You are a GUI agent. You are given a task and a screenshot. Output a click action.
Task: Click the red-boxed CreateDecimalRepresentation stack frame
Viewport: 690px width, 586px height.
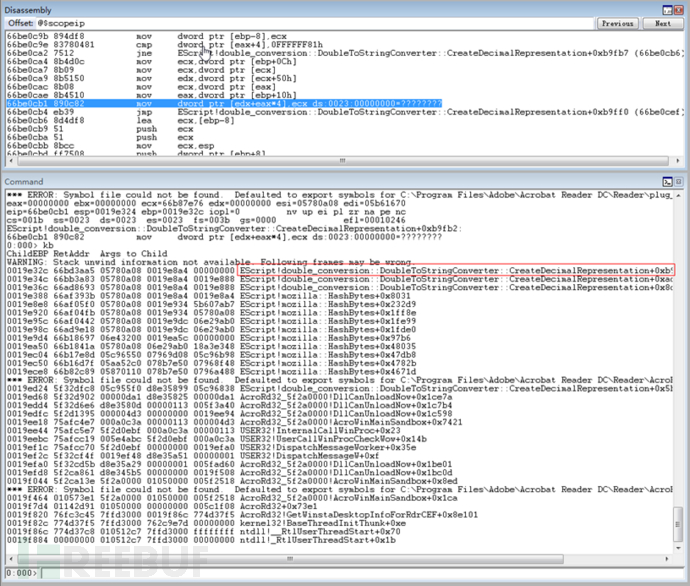point(456,271)
